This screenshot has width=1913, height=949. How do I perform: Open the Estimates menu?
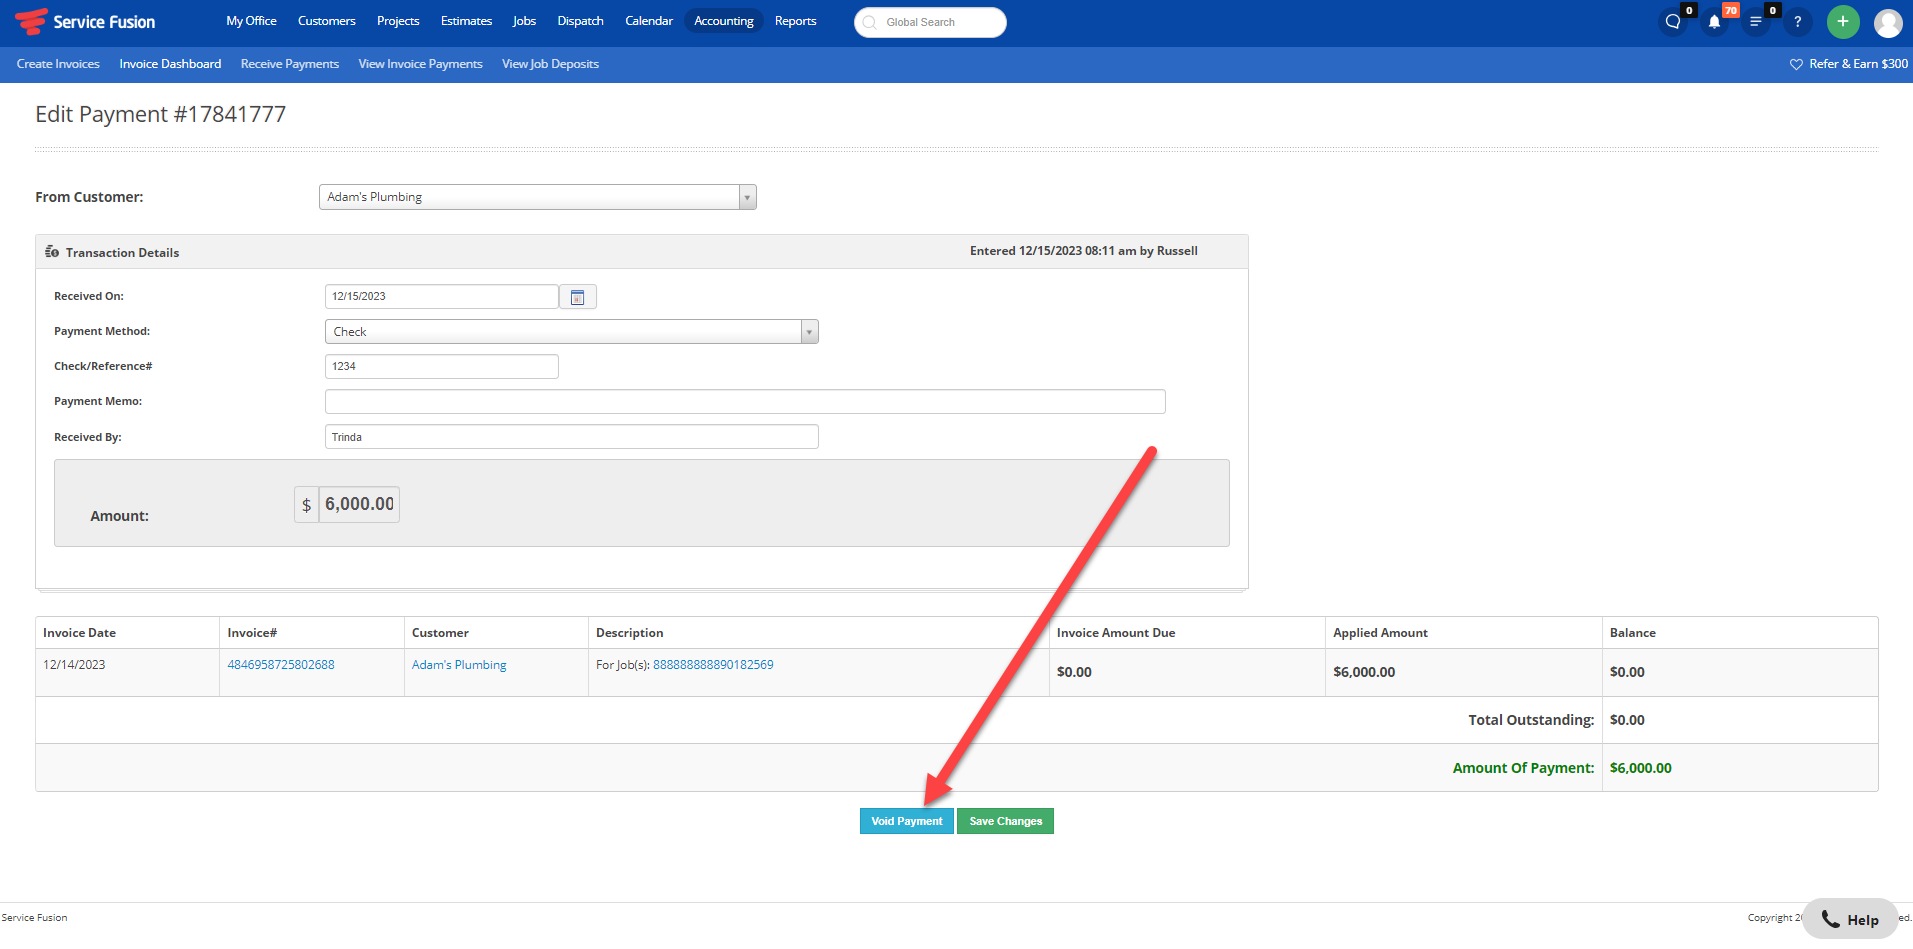coord(466,21)
